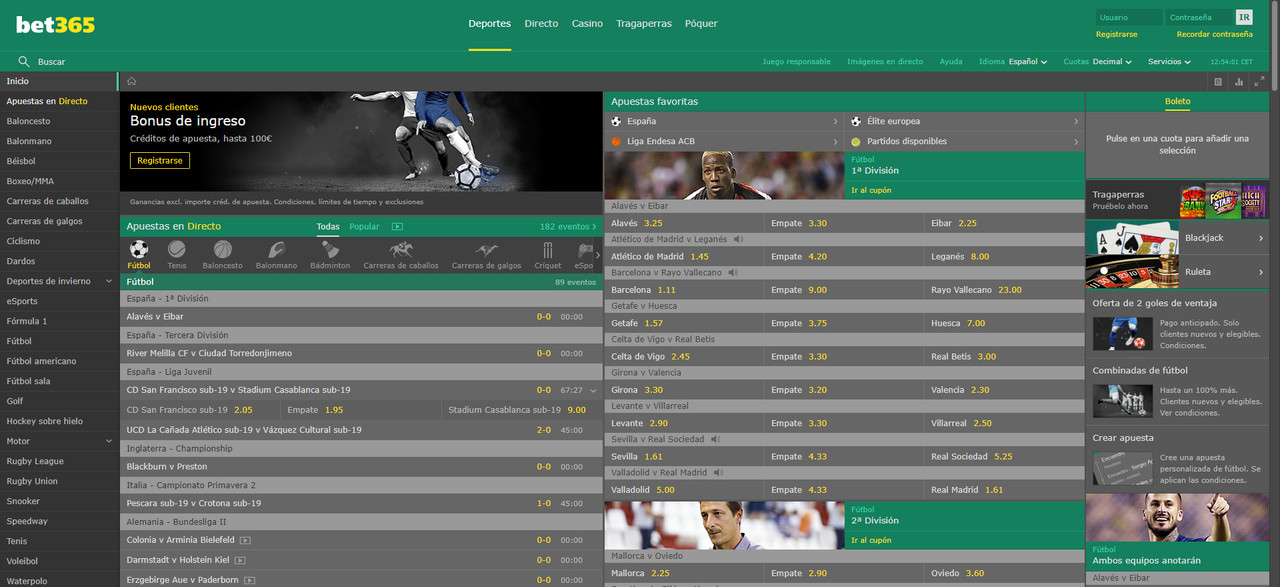The image size is (1280, 587).
Task: Click video icon next to Colonia v Arminia Bielefeld
Action: point(246,540)
